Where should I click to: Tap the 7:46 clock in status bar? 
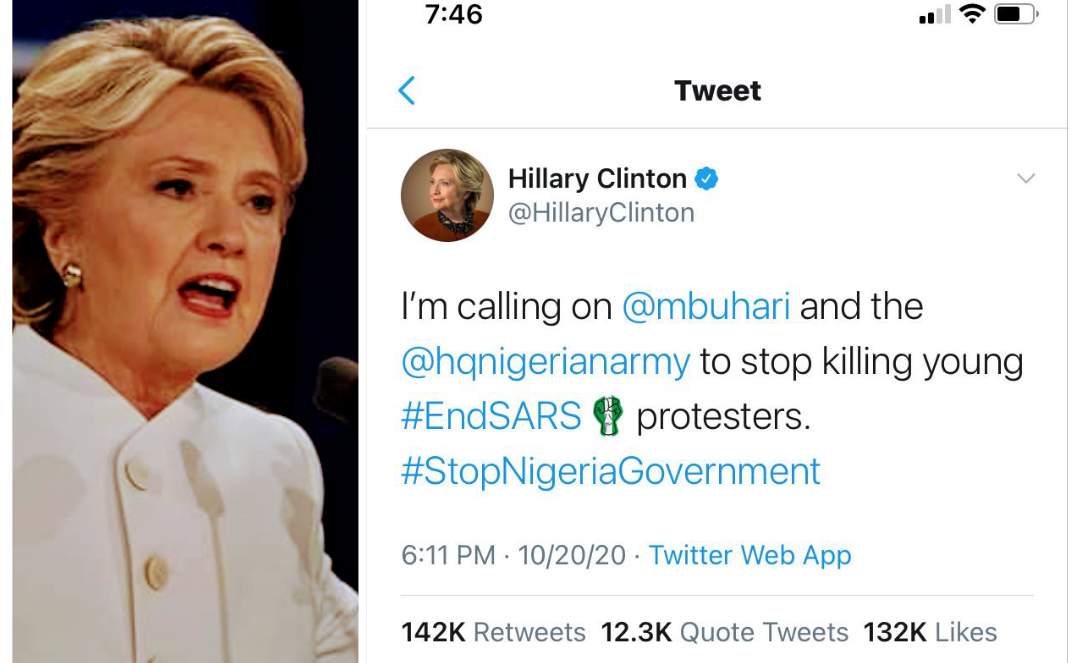tap(454, 14)
